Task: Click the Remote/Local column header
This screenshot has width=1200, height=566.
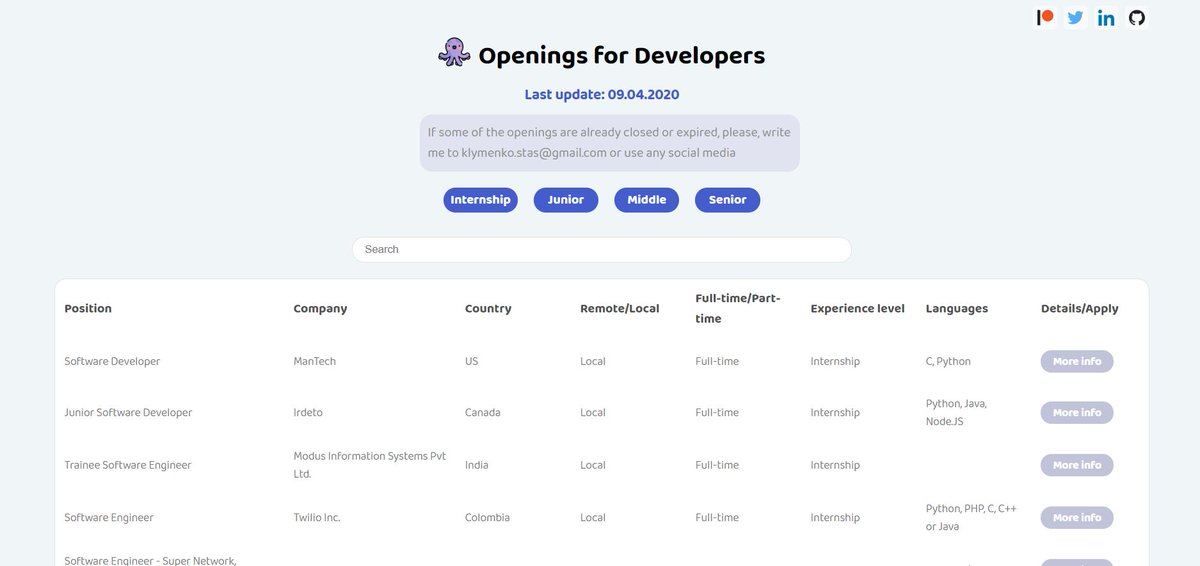Action: coord(620,309)
